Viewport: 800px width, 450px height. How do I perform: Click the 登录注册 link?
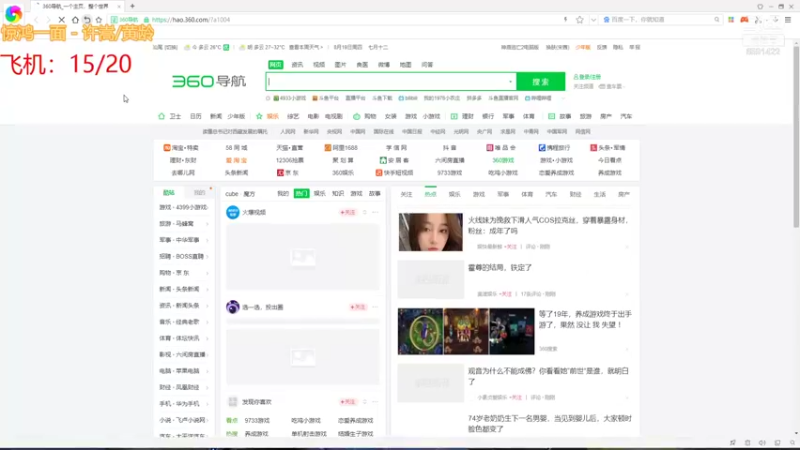(587, 77)
